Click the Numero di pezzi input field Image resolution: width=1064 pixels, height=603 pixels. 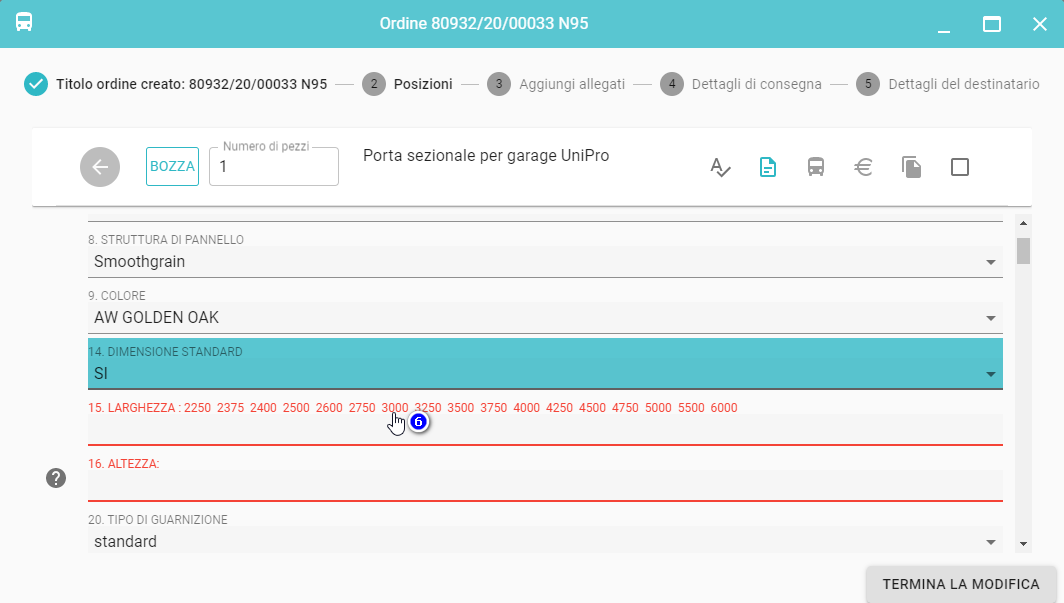click(274, 167)
